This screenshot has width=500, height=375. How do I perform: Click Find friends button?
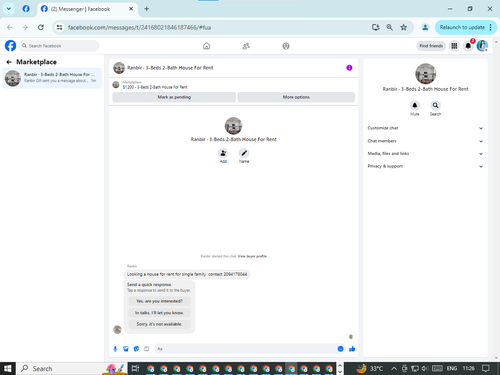(431, 46)
